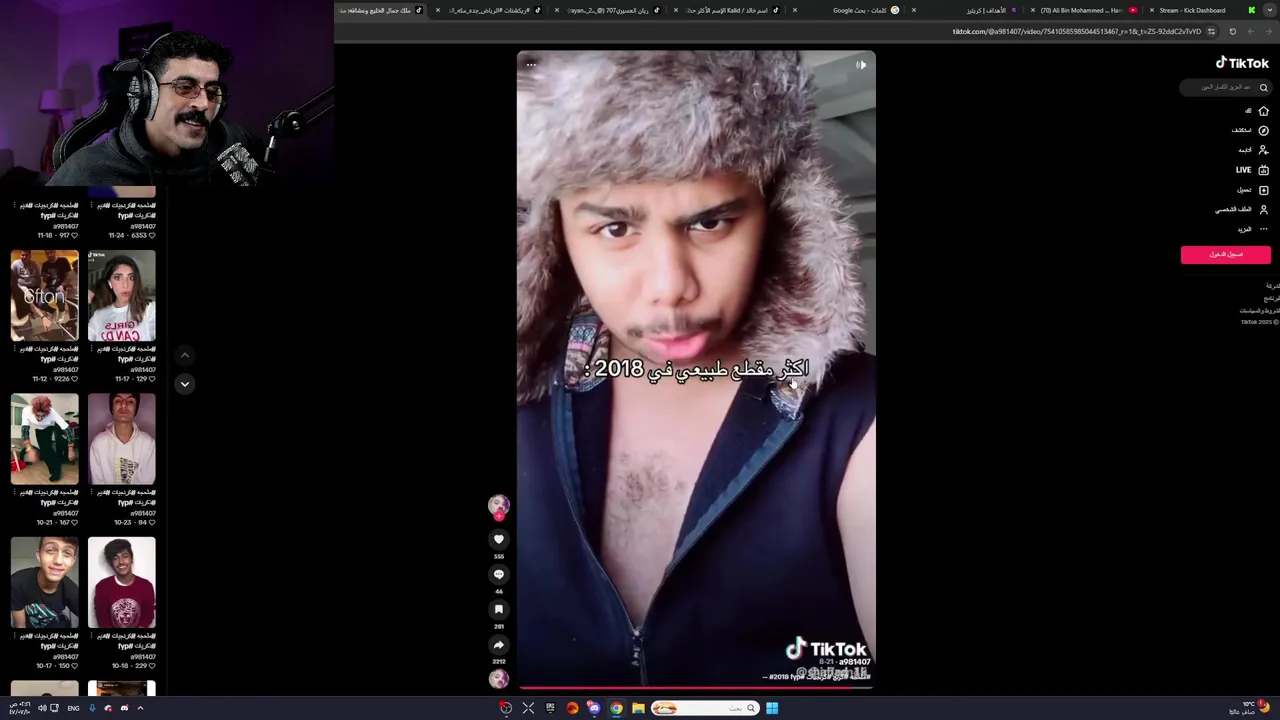Open the Explore compass sidebar item
The height and width of the screenshot is (720, 1280).
click(x=1250, y=130)
